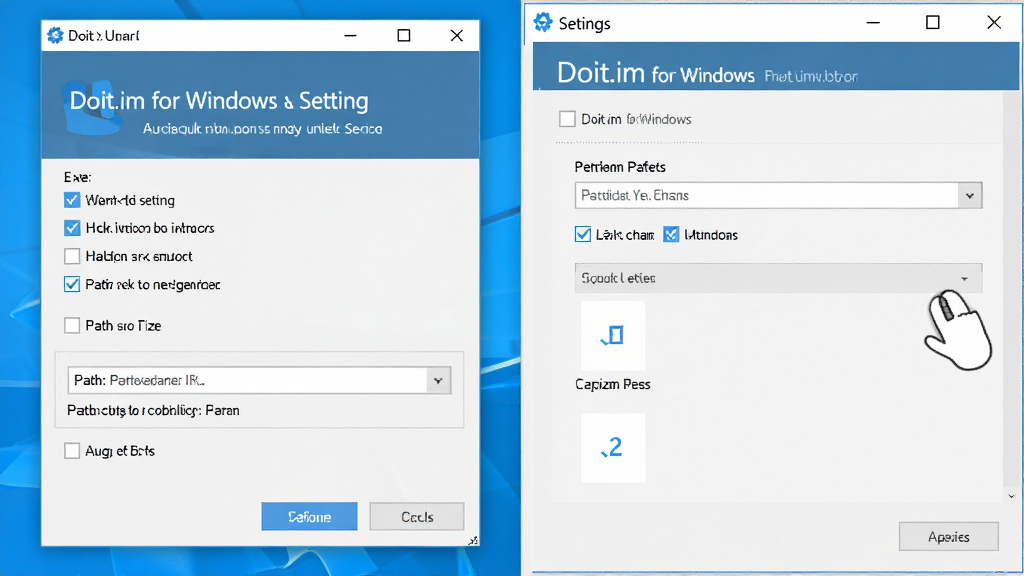Open the Path dropdown arrow in left window
Viewport: 1024px width, 576px height.
(x=438, y=381)
